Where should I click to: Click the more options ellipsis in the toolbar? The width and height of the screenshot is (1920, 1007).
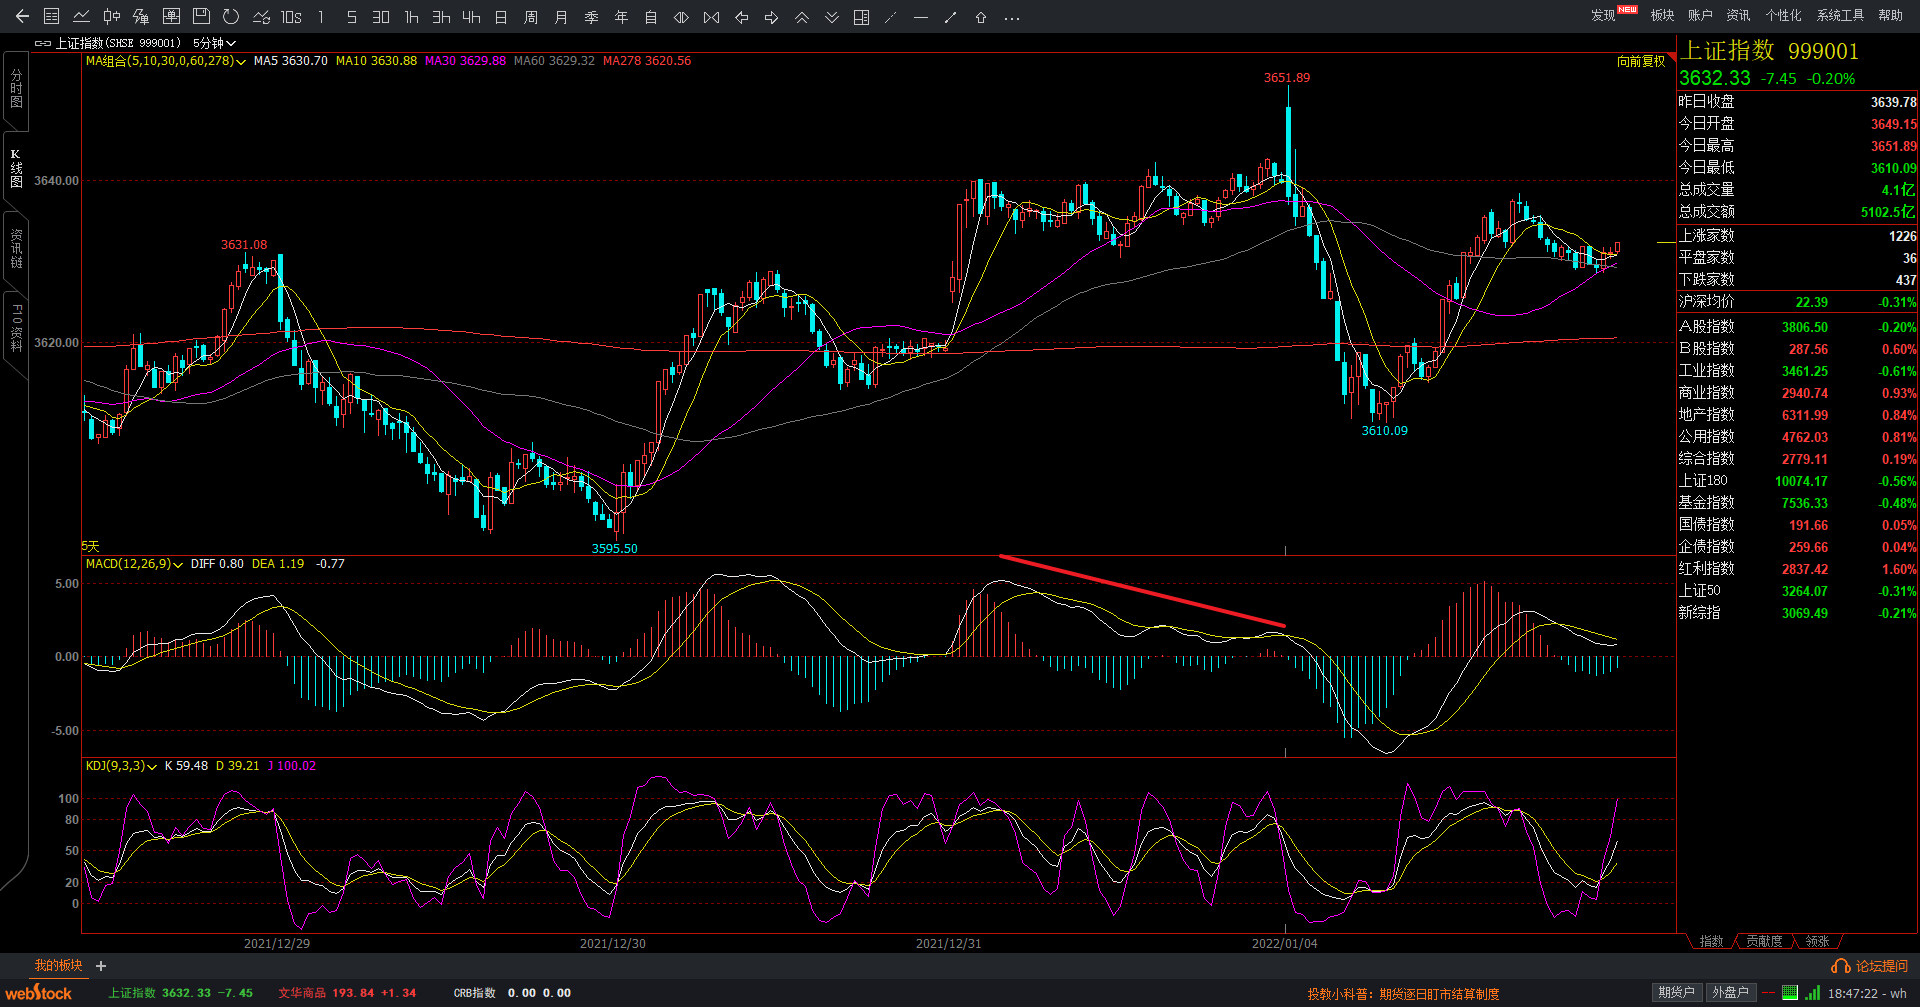pos(1012,17)
